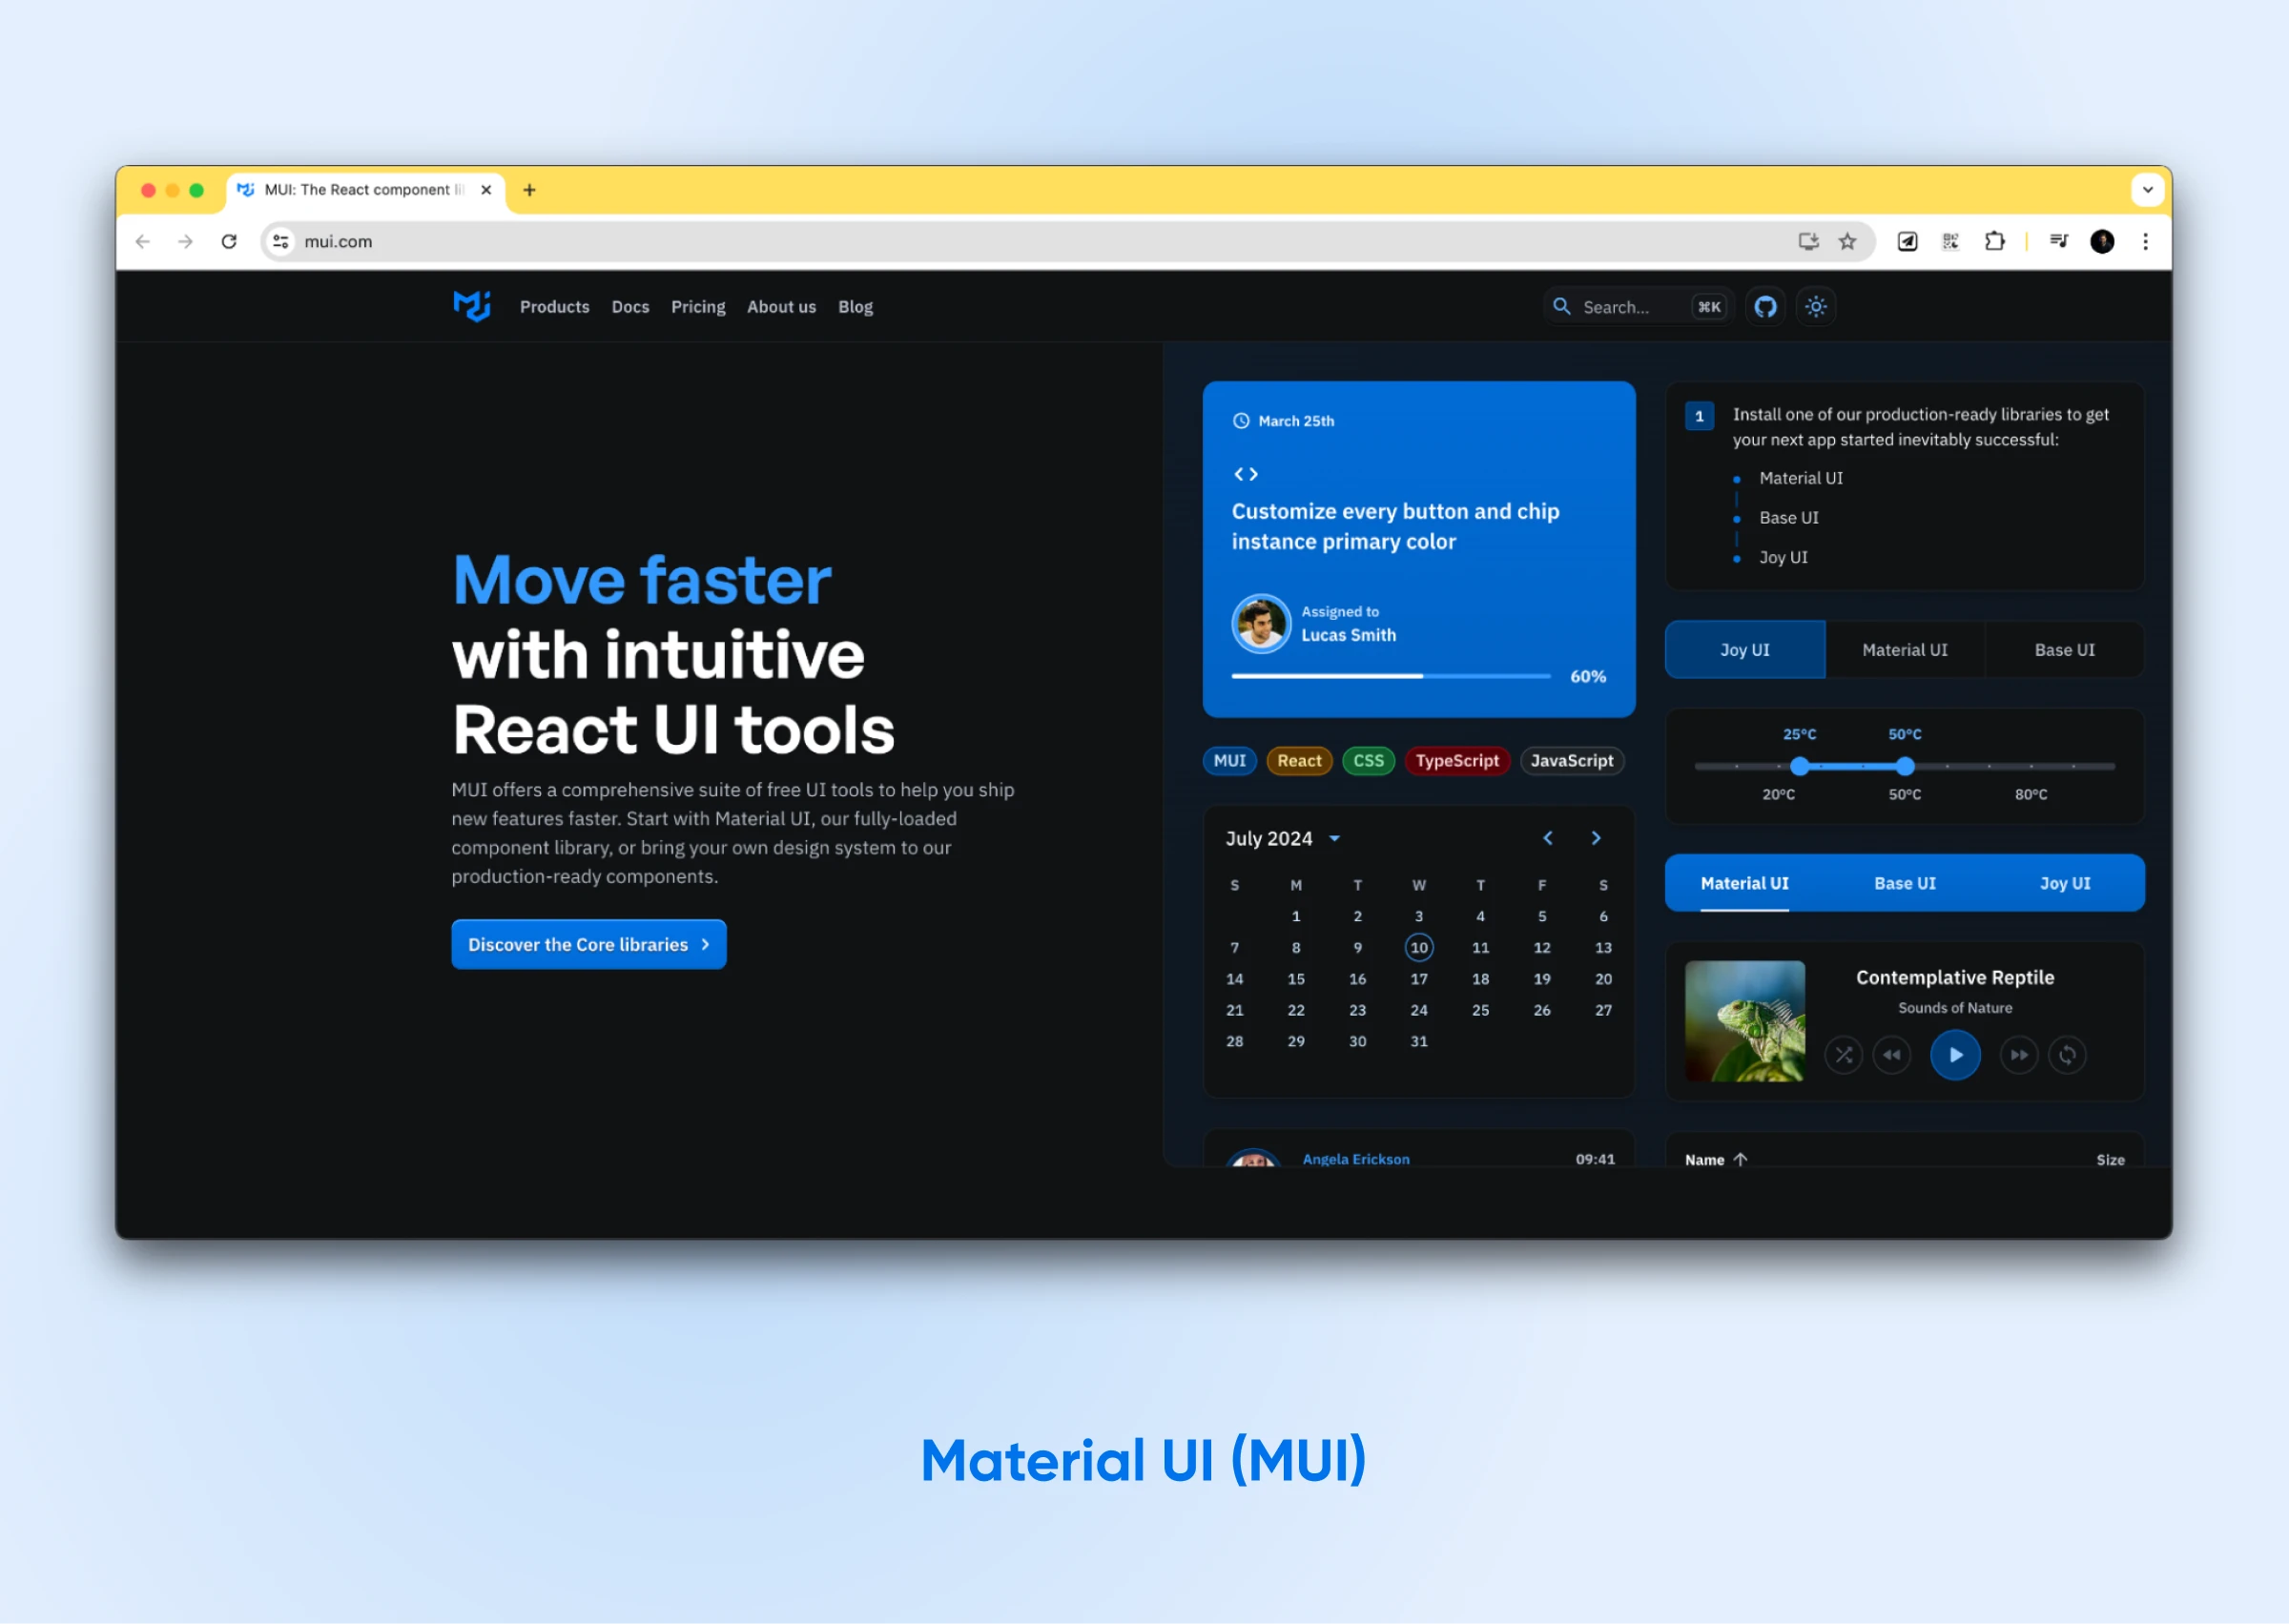Click Discover the Core libraries button

589,944
